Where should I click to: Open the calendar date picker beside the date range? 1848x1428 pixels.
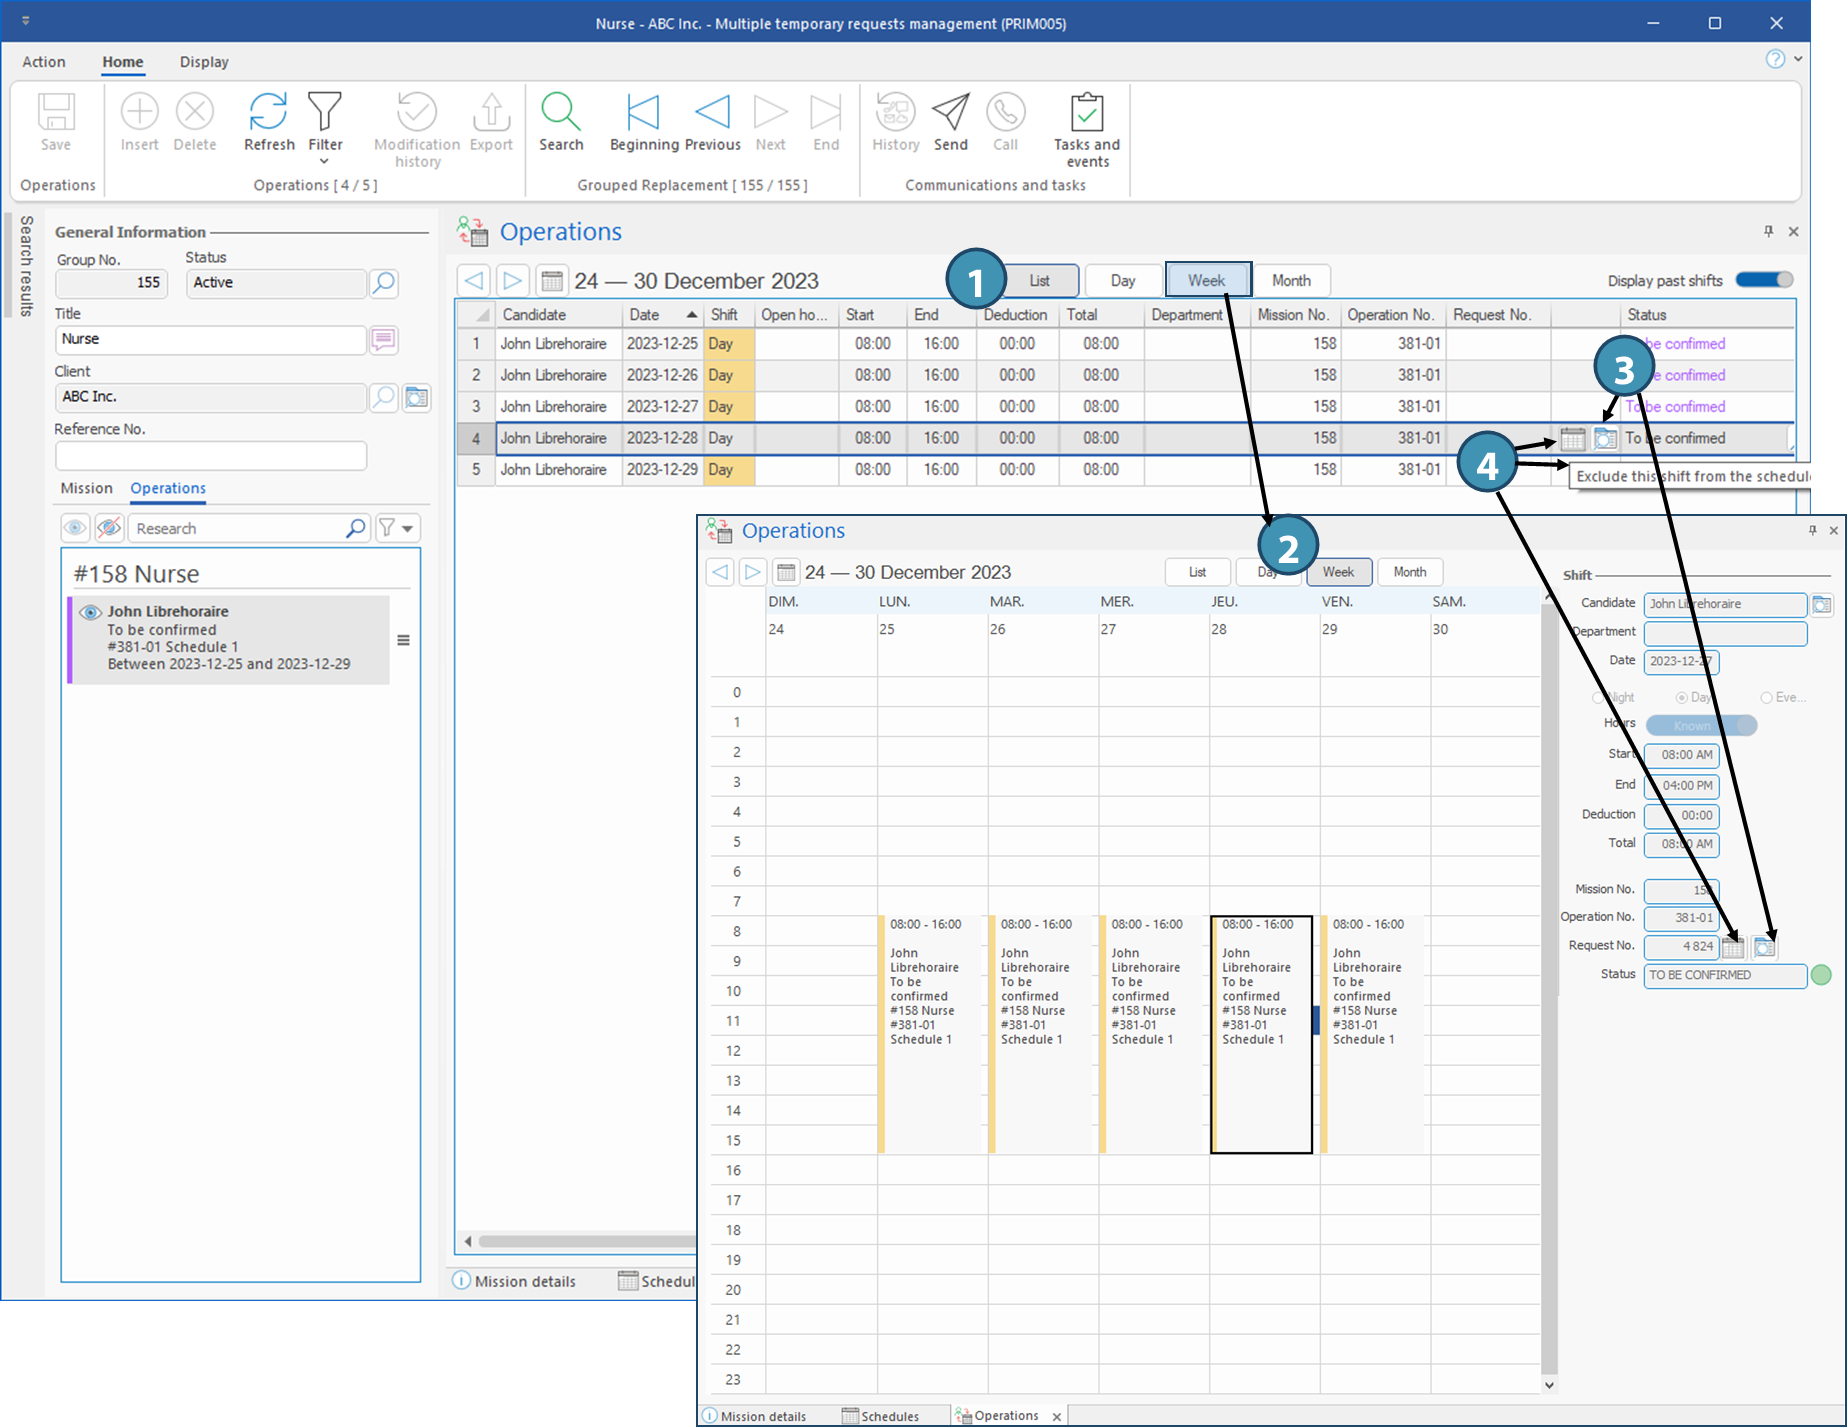551,281
